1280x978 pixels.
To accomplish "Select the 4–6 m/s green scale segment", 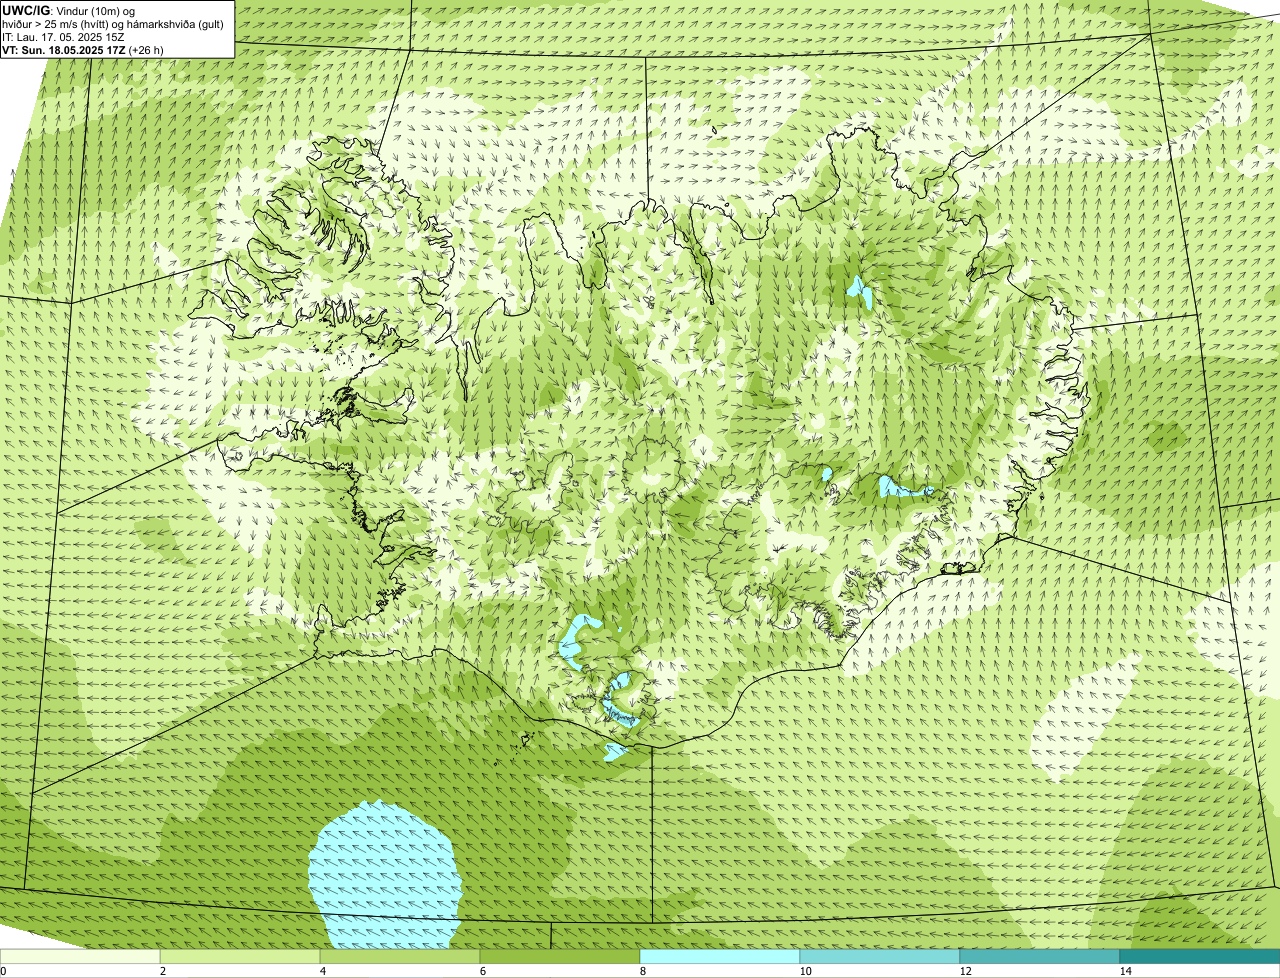I will click(x=400, y=956).
